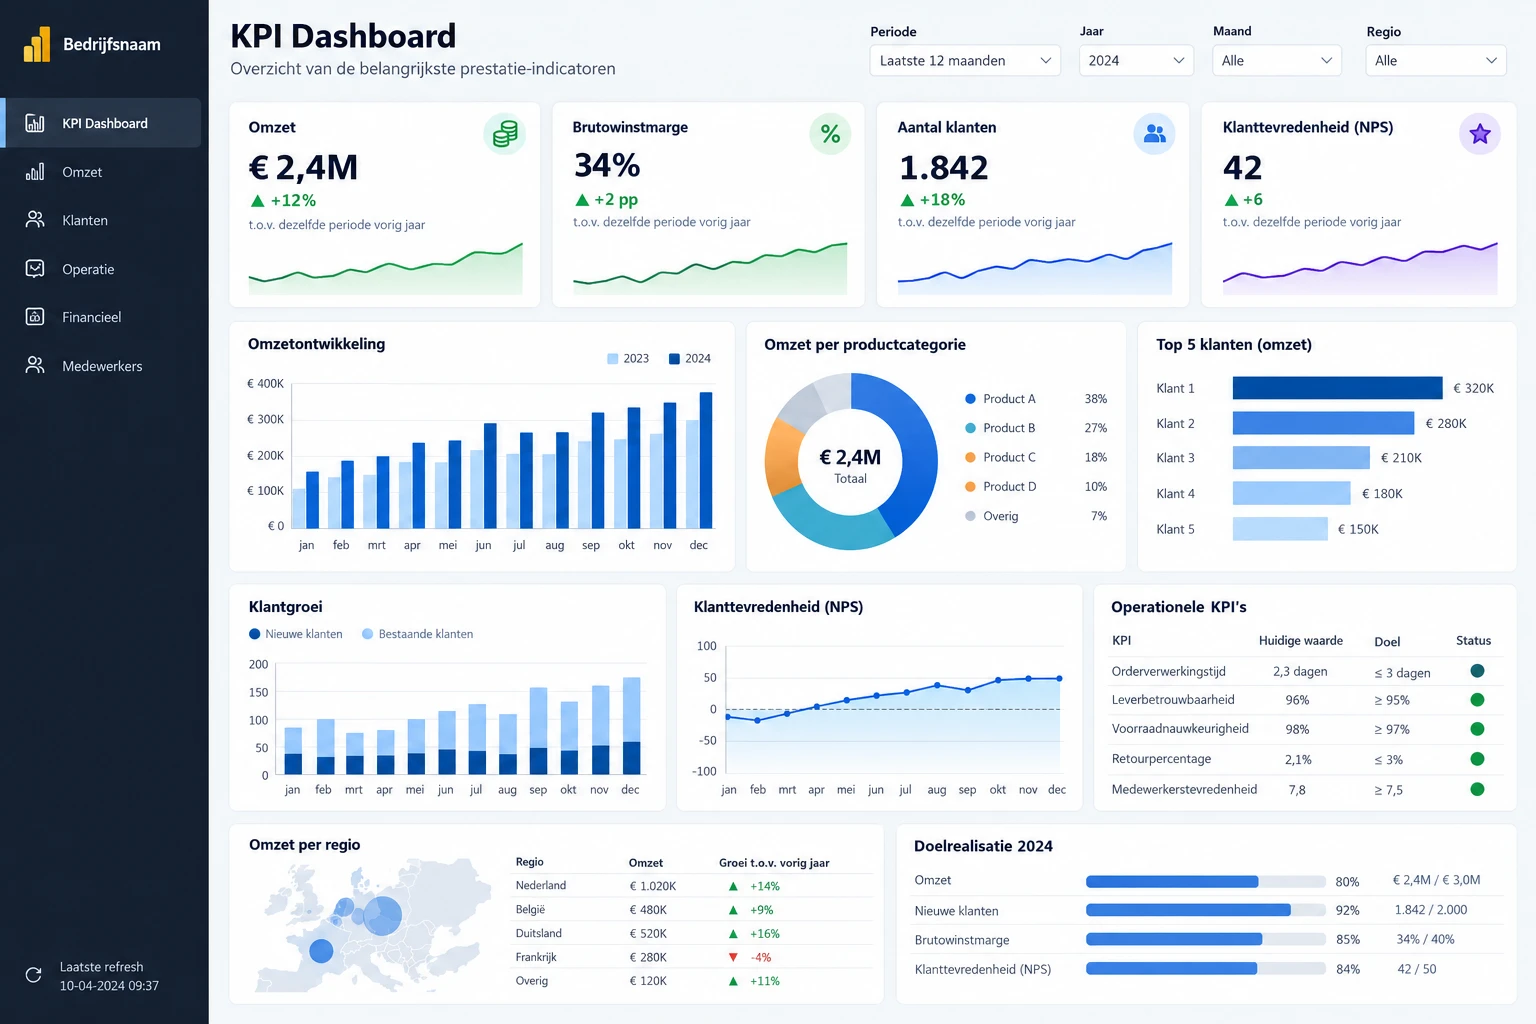Click the Nieuwe klanten 92% progress bar
This screenshot has width=1536, height=1024.
click(1206, 910)
